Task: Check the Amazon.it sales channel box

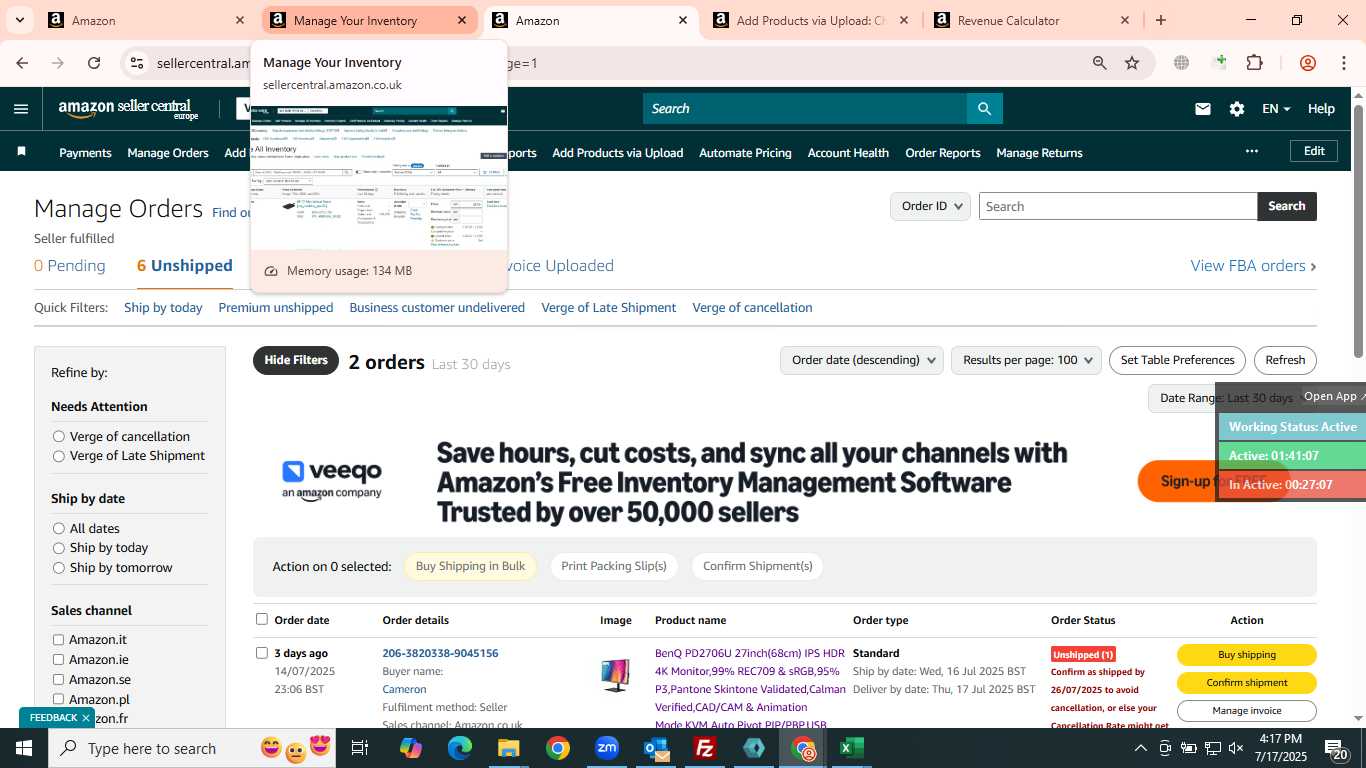Action: [58, 640]
